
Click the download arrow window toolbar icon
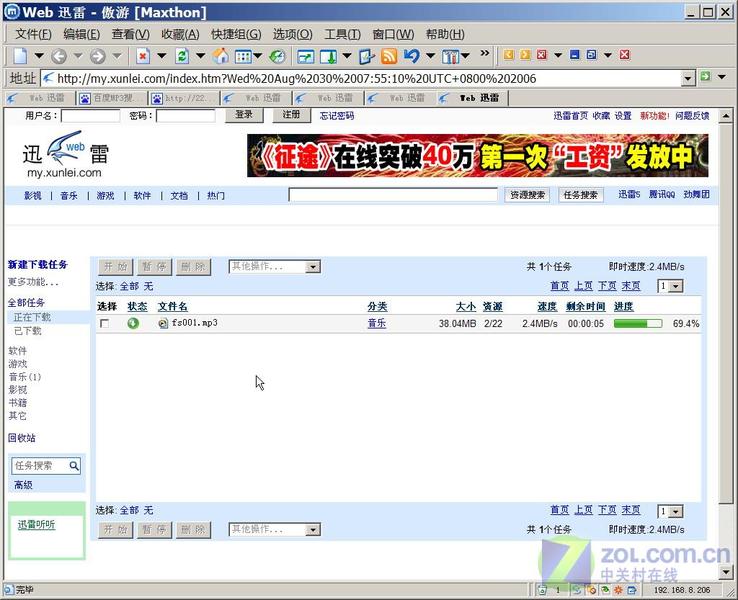pos(328,57)
